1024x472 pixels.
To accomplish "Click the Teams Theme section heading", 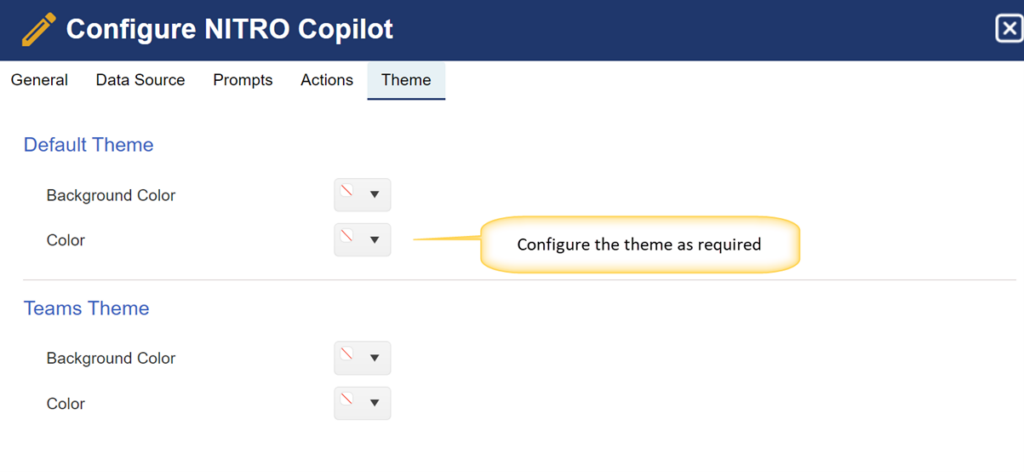I will click(x=86, y=307).
